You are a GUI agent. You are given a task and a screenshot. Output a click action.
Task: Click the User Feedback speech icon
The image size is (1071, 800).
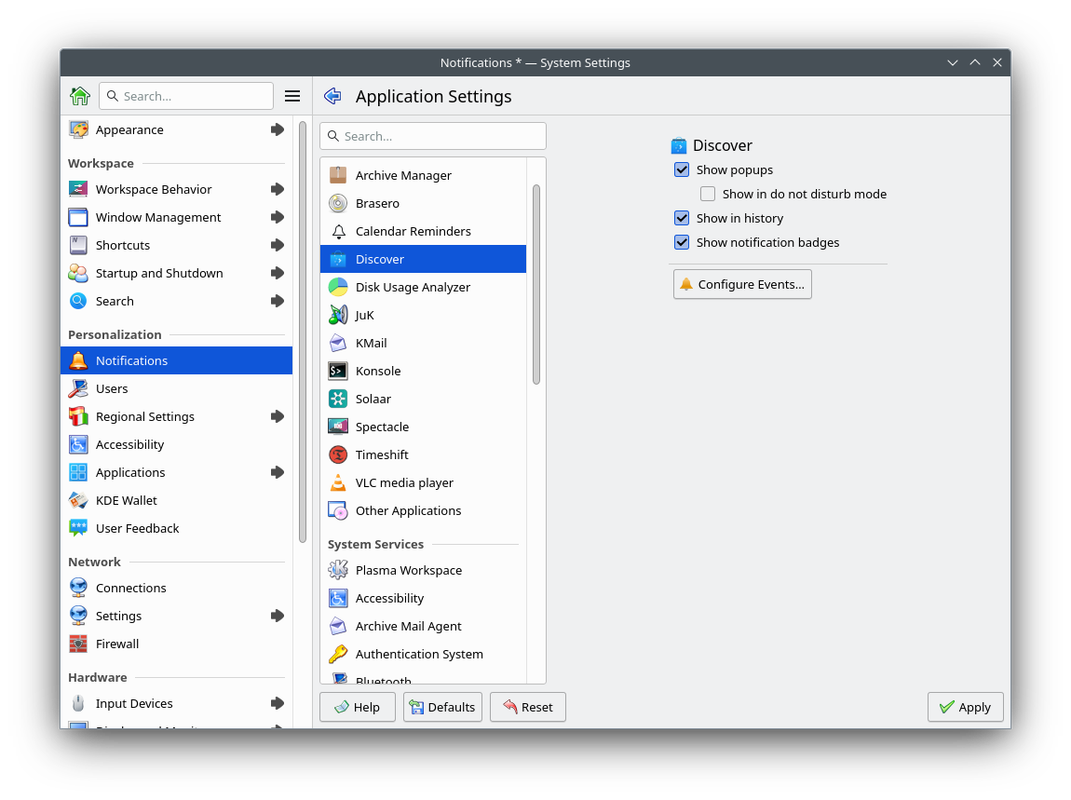tap(79, 528)
